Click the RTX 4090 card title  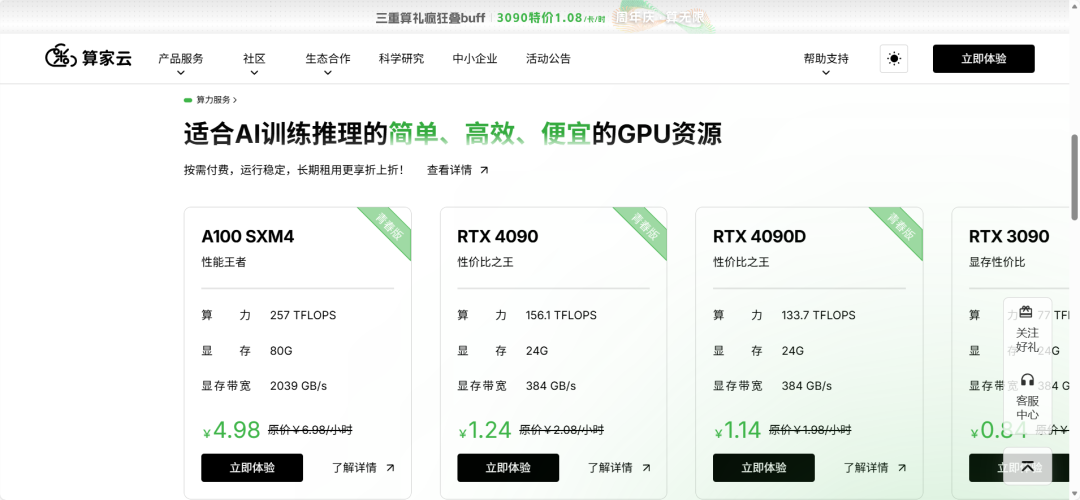[x=498, y=236]
